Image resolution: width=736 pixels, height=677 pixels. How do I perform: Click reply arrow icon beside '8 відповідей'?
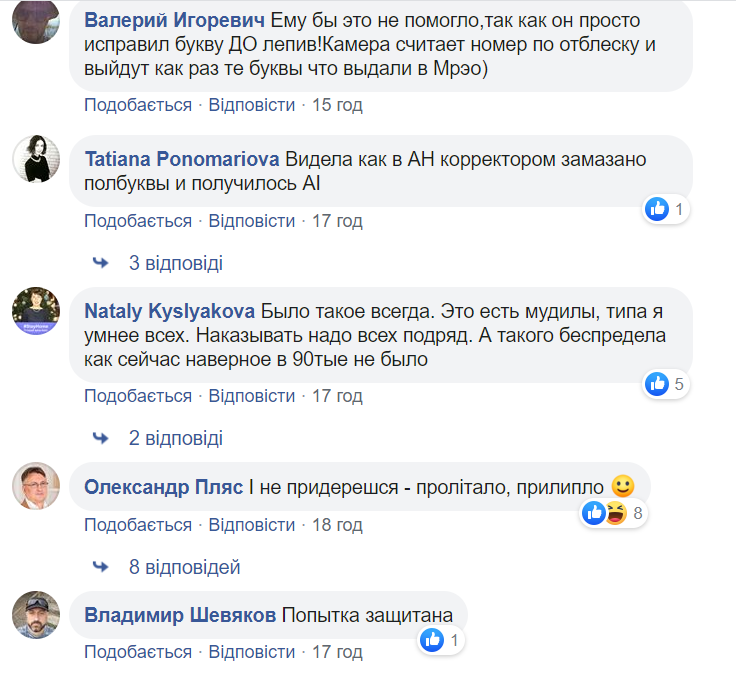pos(101,567)
